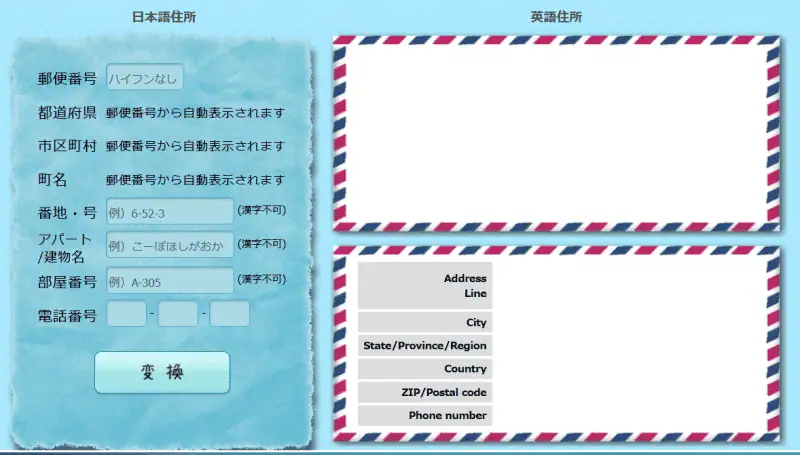Click the (漢字不可) note beside 部屋番号

[262, 279]
